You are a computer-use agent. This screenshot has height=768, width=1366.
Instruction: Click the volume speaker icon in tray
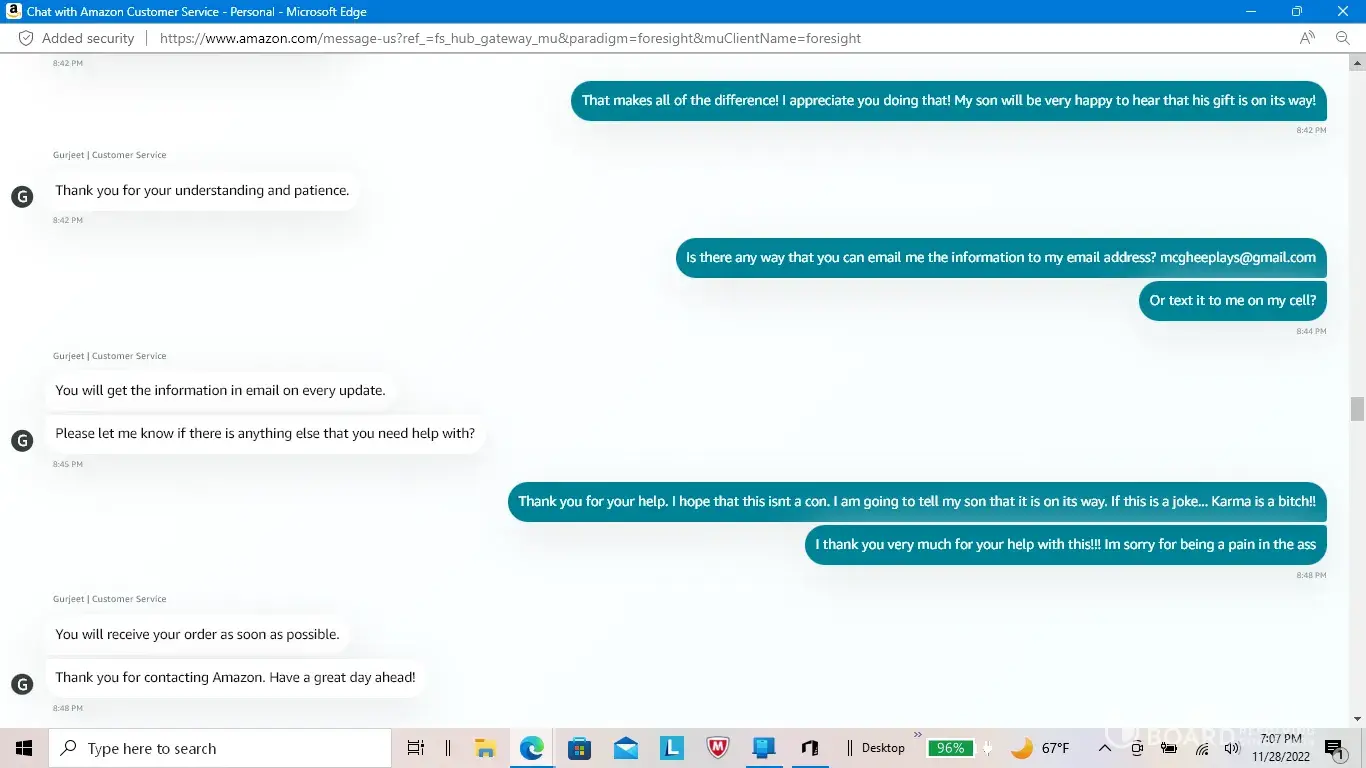click(1231, 748)
